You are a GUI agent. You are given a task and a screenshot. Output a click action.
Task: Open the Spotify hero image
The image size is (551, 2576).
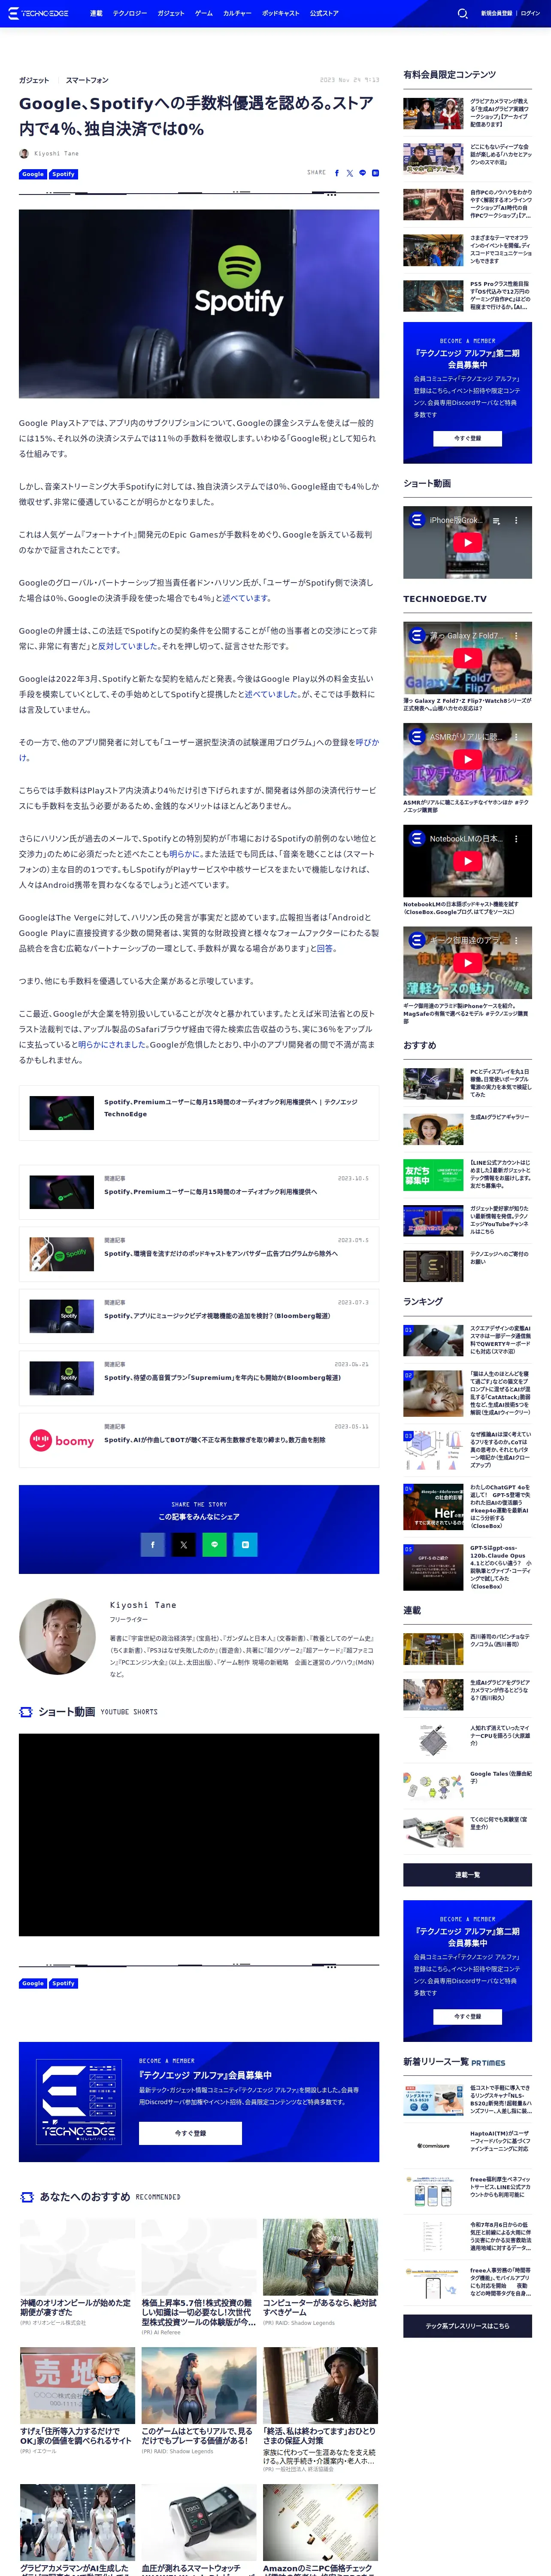point(199,304)
